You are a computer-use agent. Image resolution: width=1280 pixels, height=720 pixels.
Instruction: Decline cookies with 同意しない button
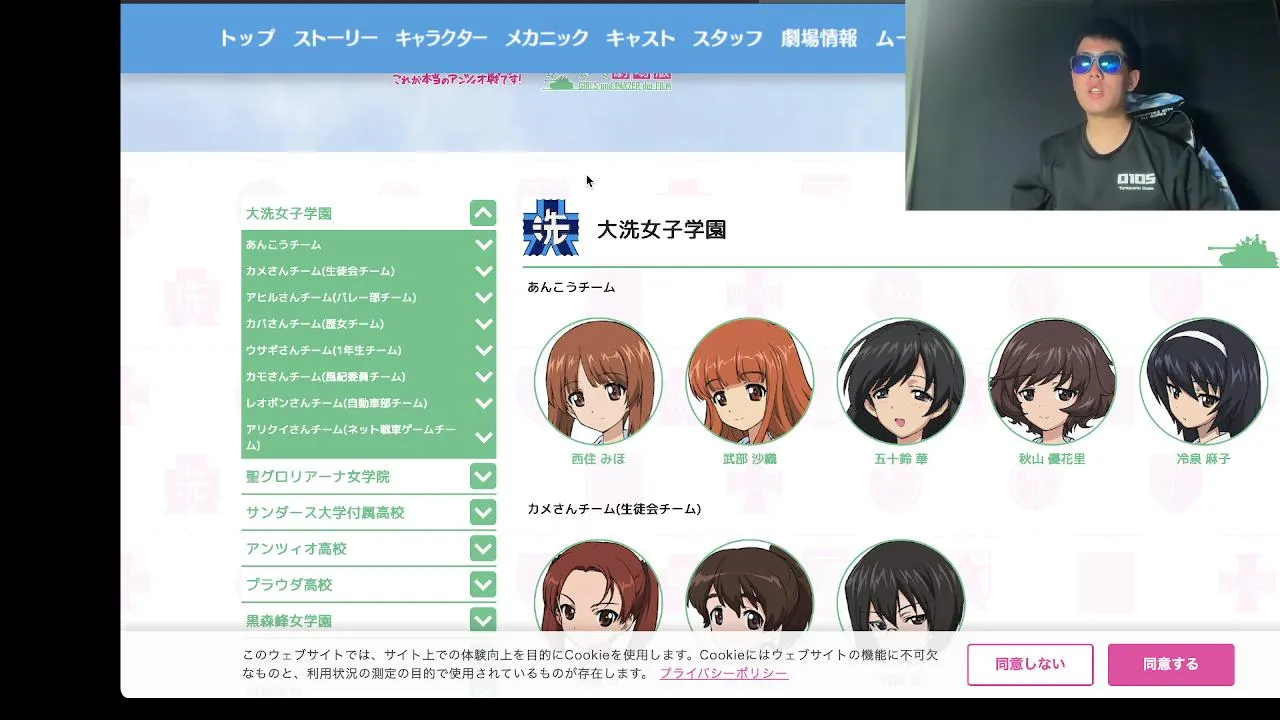coord(1030,665)
